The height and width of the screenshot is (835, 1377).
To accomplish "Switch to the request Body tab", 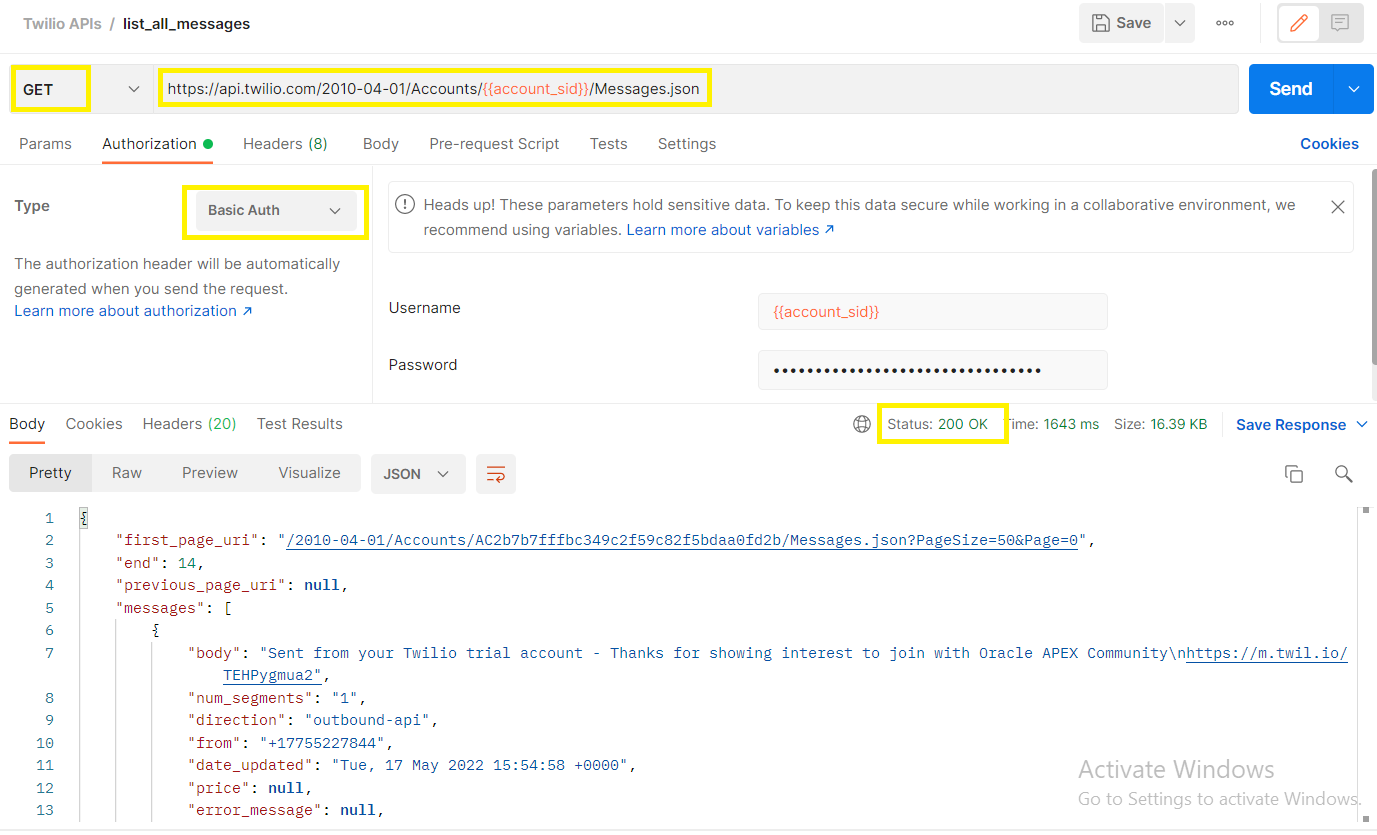I will coord(381,144).
